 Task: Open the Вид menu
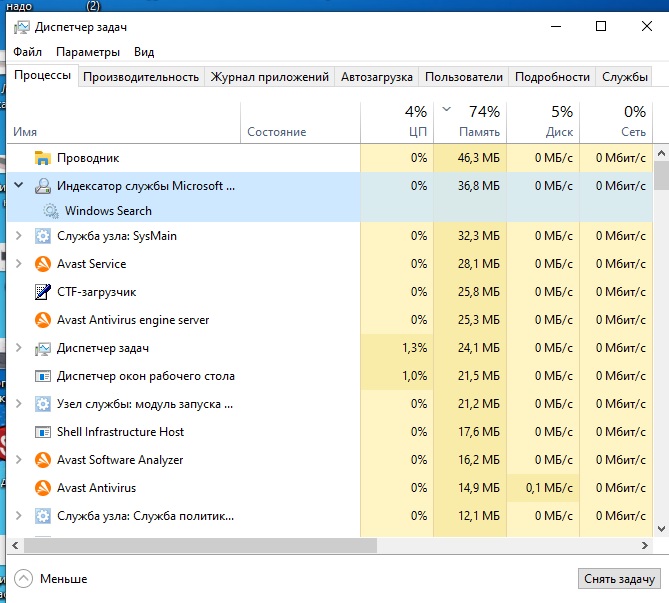pos(144,52)
